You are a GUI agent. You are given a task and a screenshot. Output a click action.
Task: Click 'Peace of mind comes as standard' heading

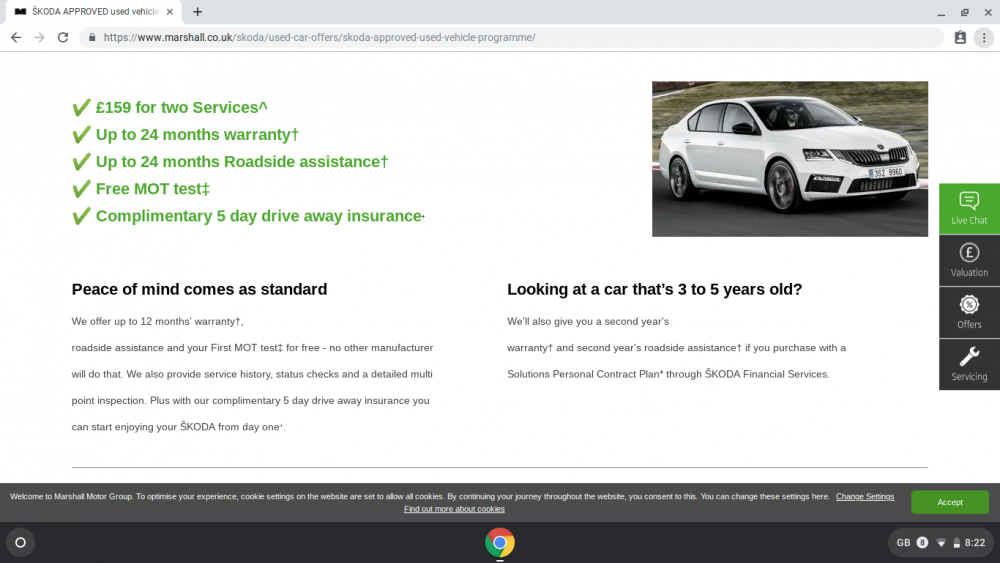click(199, 289)
